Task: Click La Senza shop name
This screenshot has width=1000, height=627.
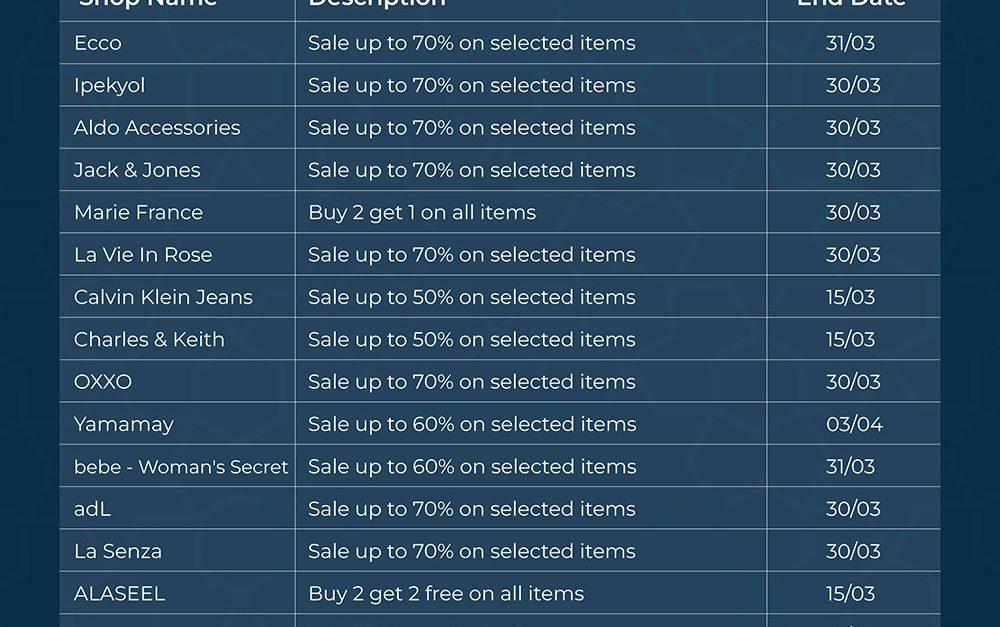Action: click(118, 551)
